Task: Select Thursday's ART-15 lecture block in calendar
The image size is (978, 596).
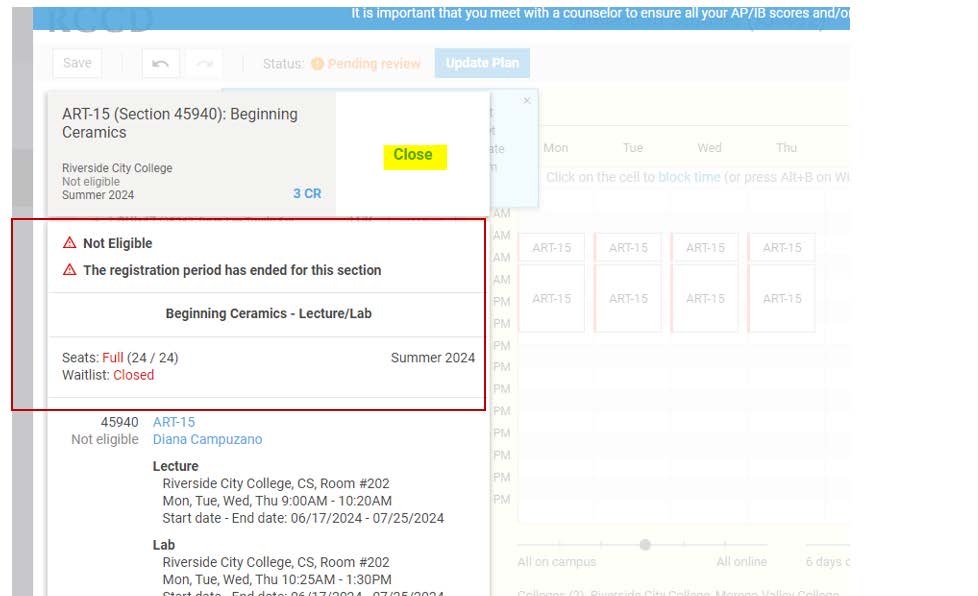Action: 782,248
